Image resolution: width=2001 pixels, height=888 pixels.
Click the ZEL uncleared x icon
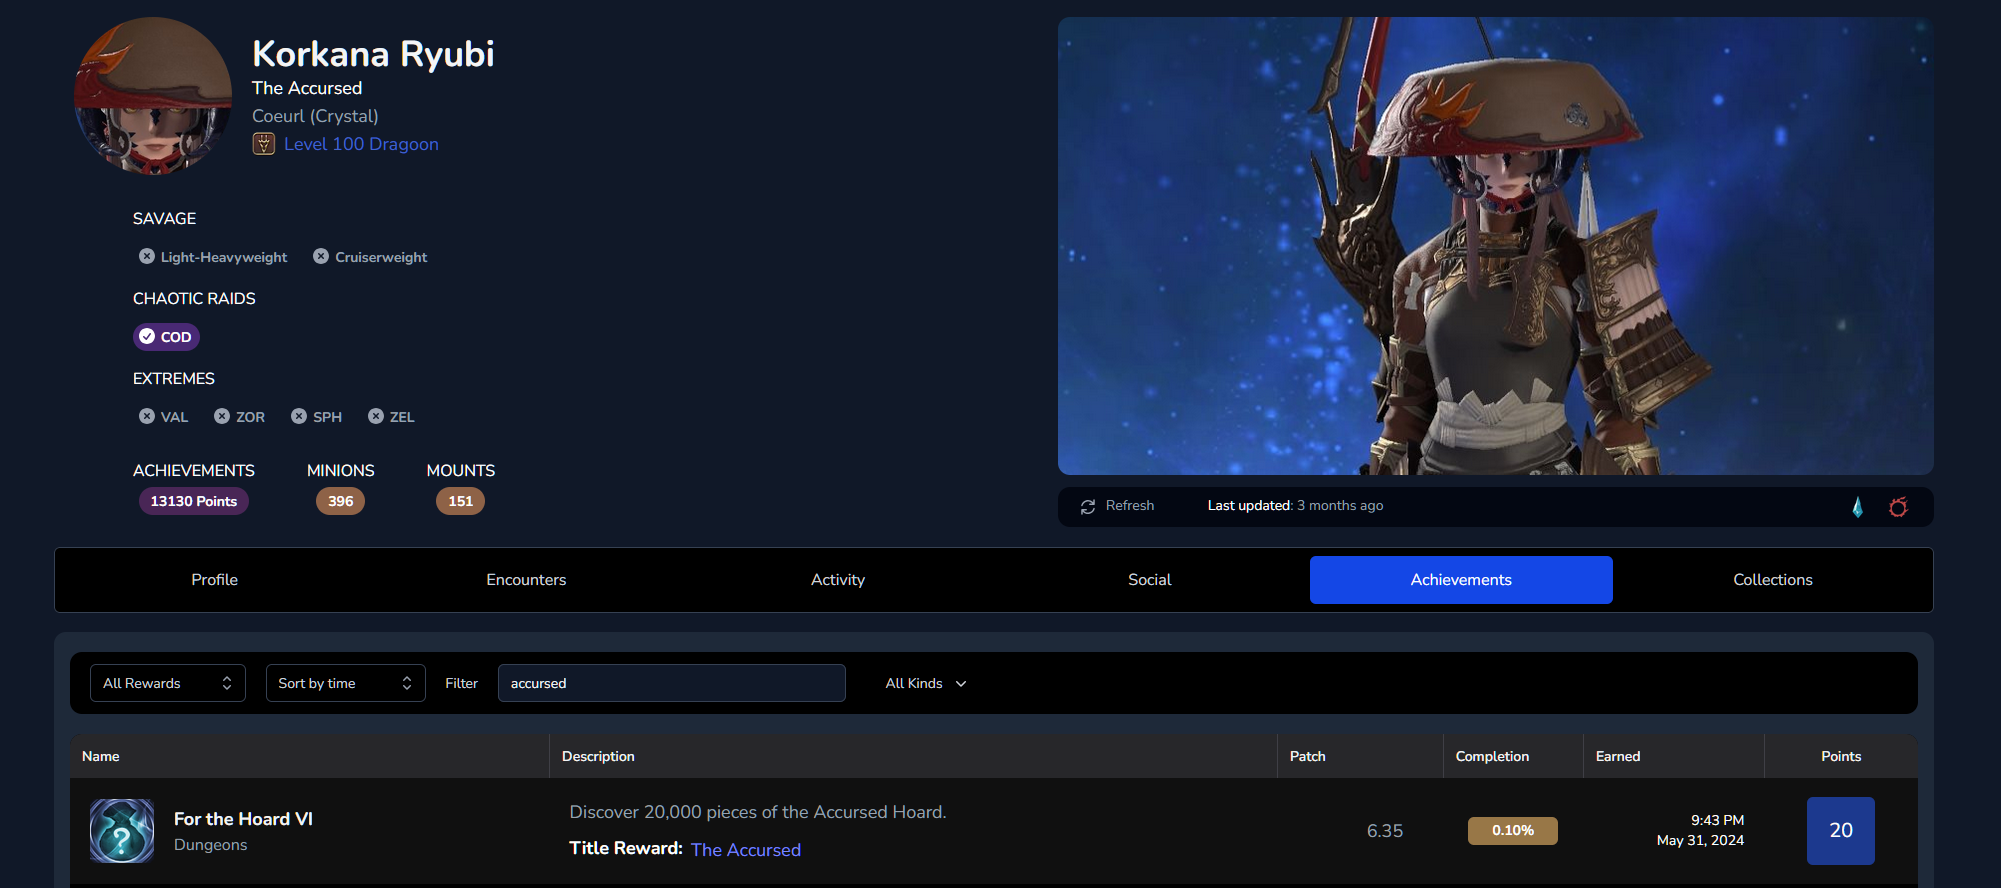pyautogui.click(x=376, y=417)
